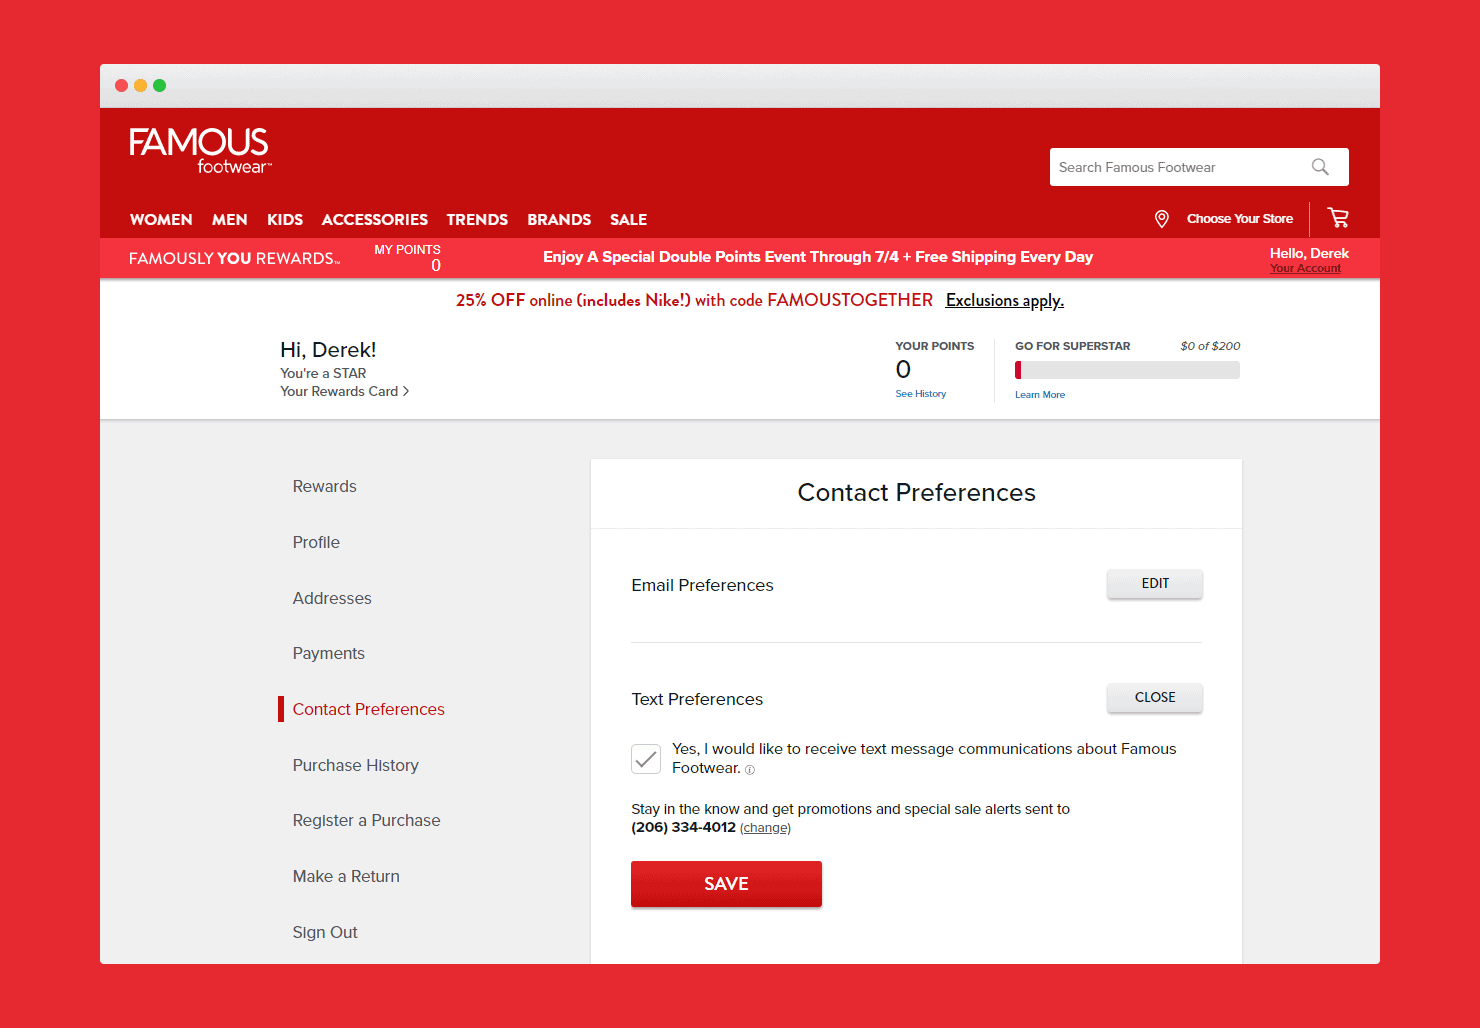This screenshot has height=1028, width=1480.
Task: Click the "$0 of $200" progress text
Action: (x=1210, y=346)
